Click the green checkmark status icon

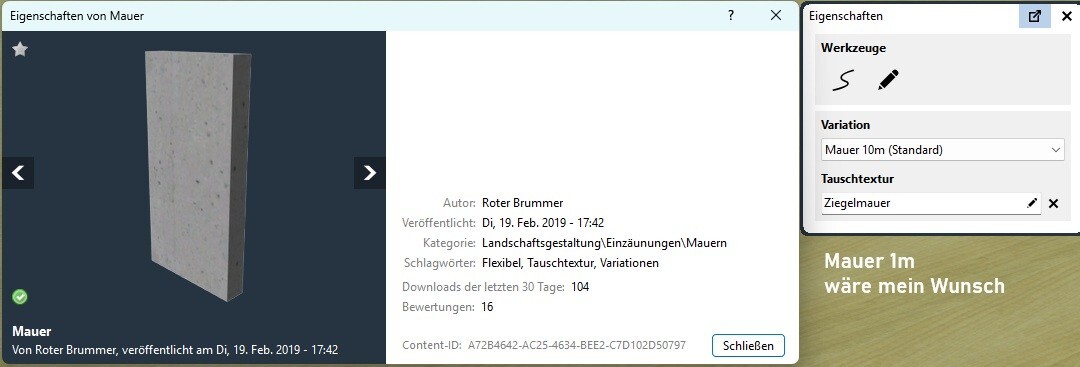(x=20, y=297)
